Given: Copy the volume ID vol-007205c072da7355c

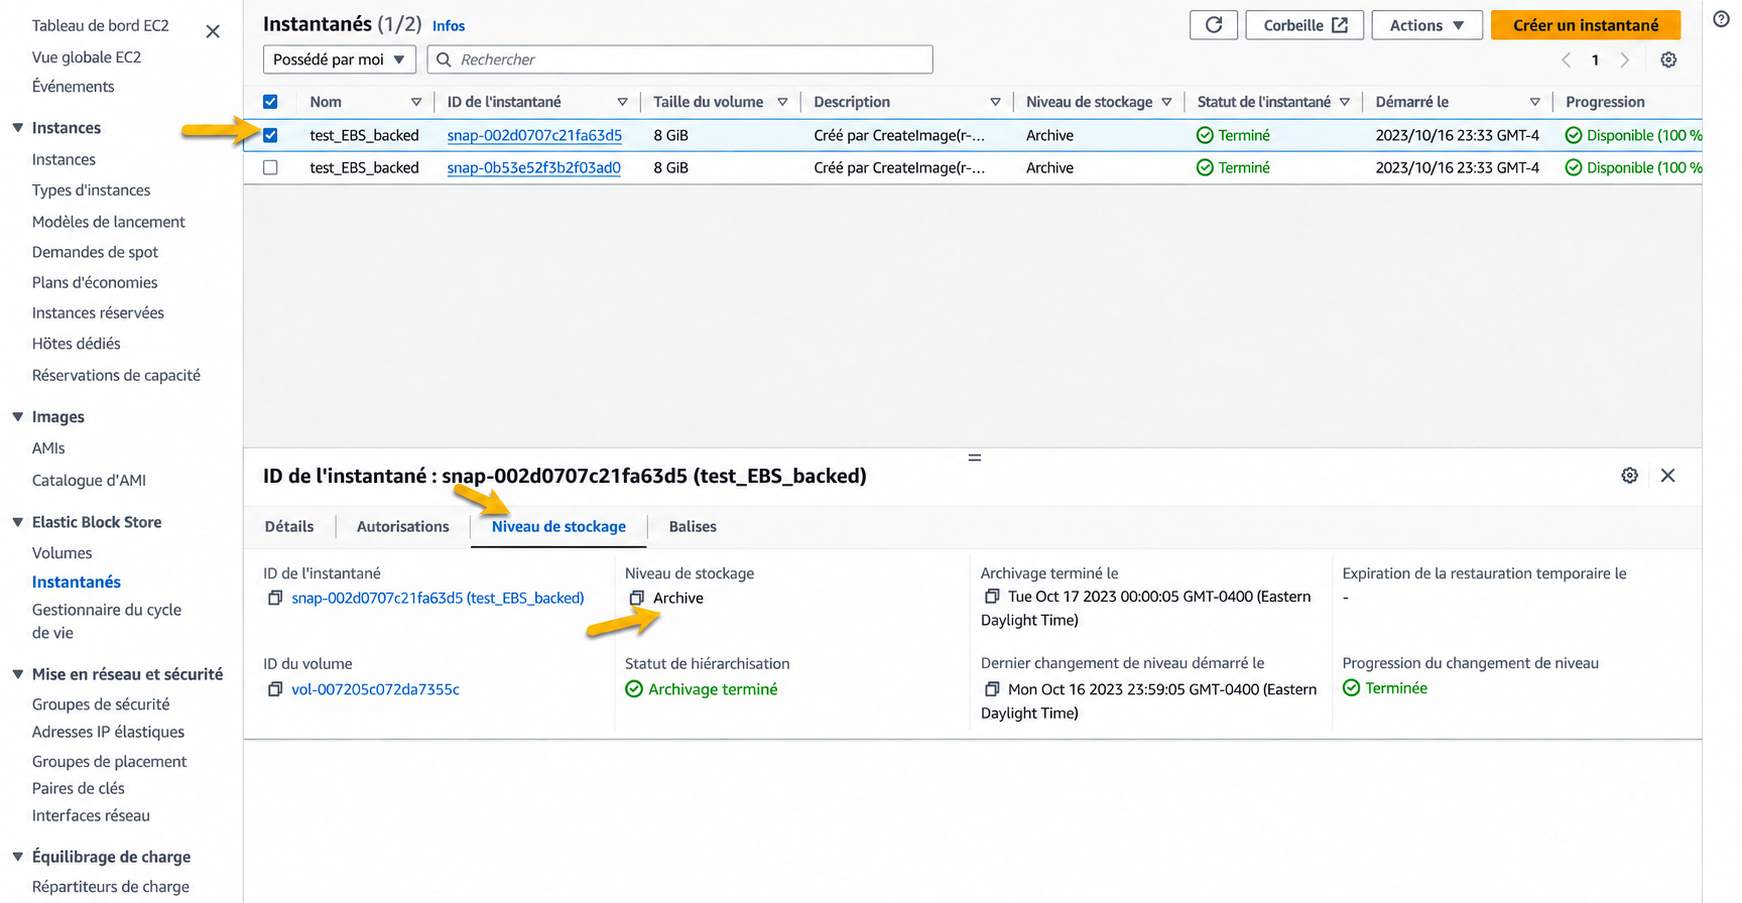Looking at the screenshot, I should (x=275, y=689).
